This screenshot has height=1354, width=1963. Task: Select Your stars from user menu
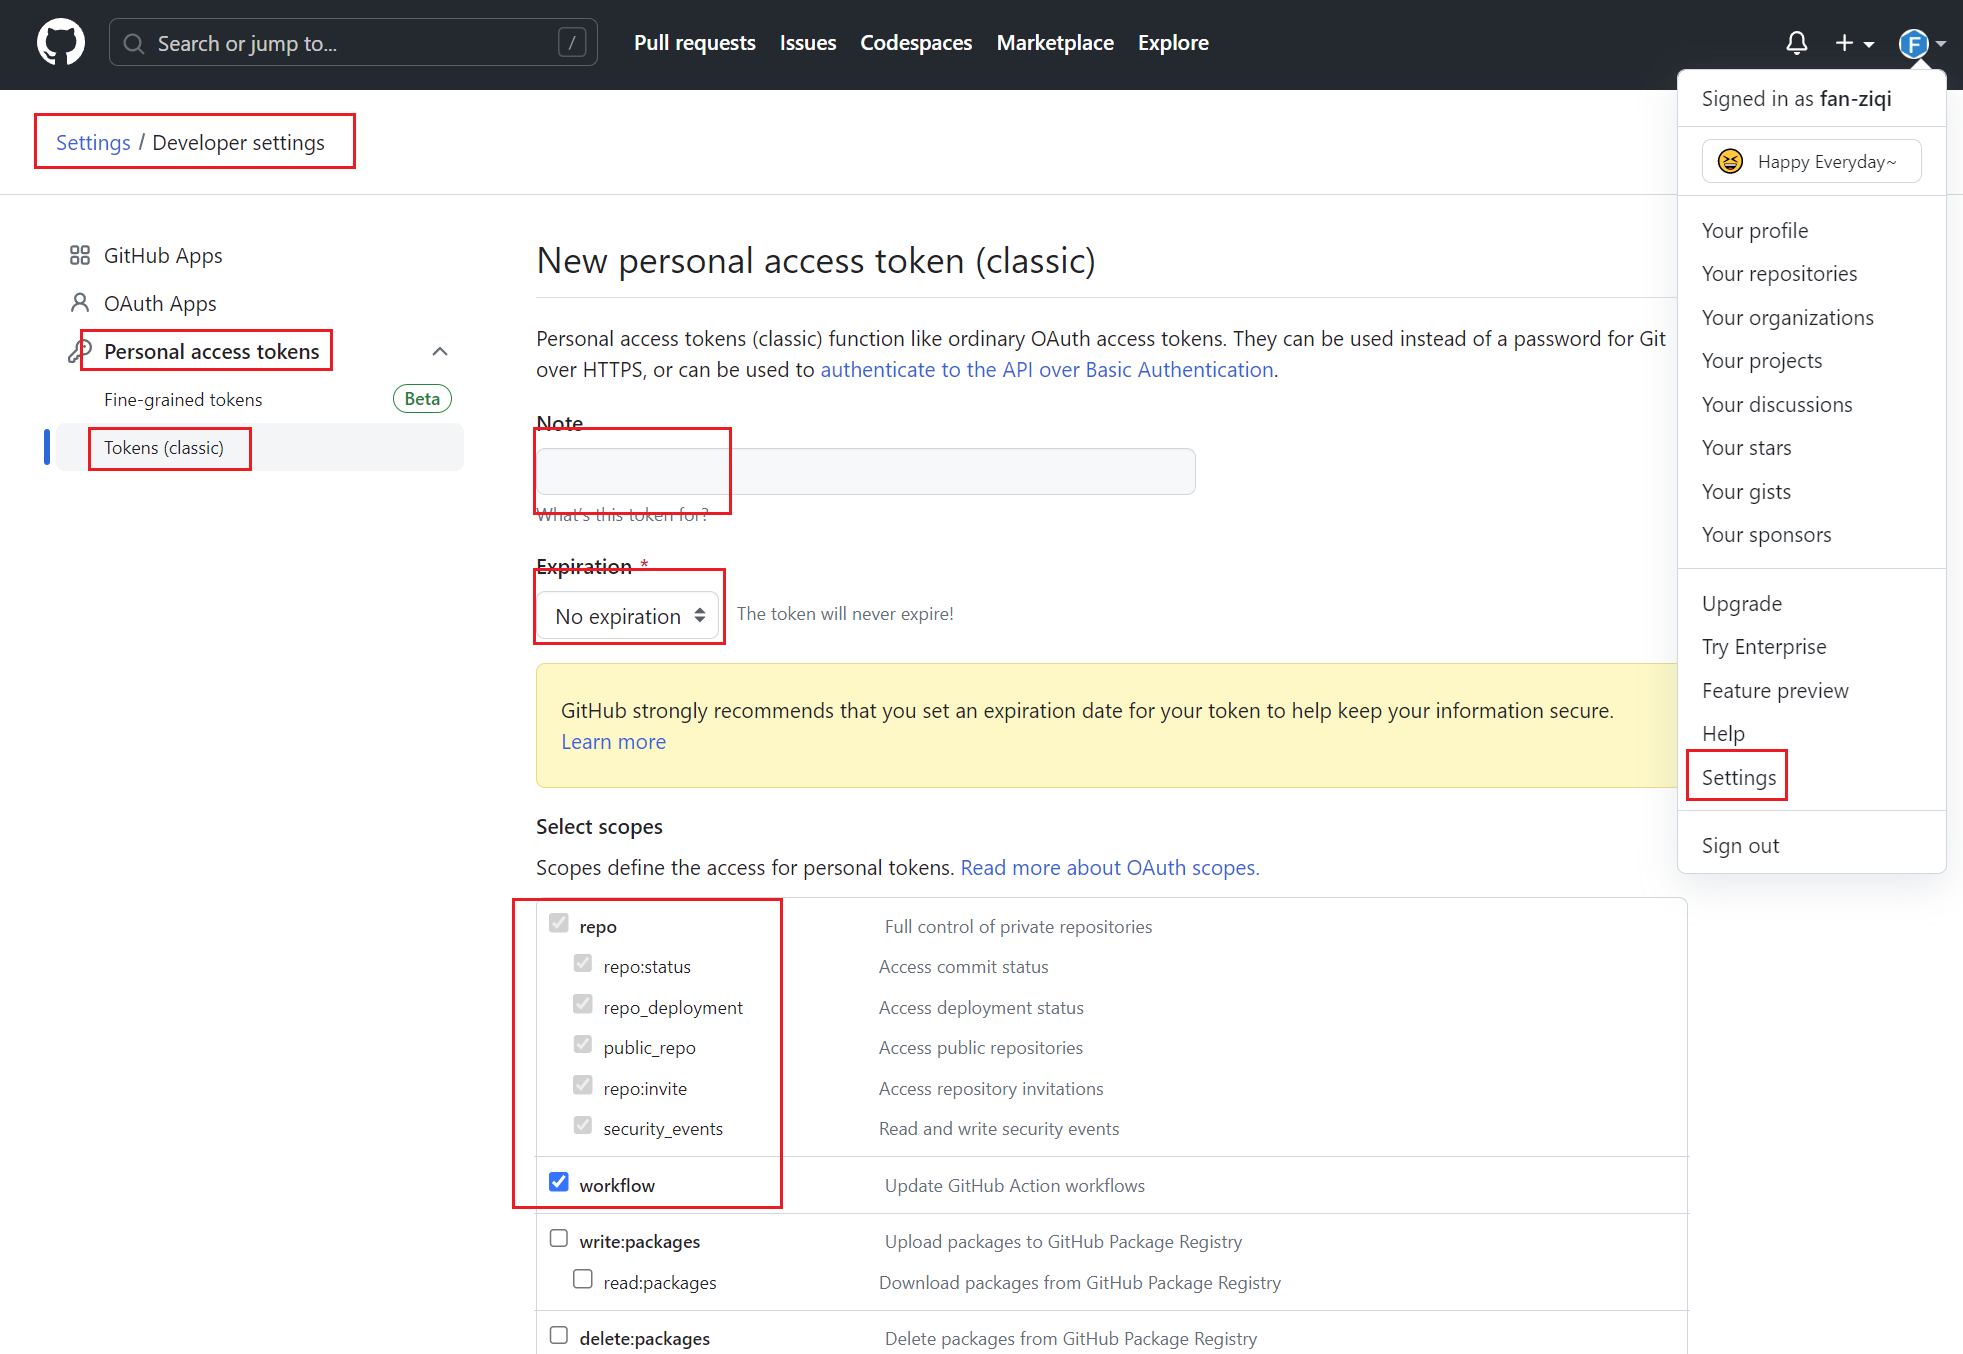coord(1747,448)
